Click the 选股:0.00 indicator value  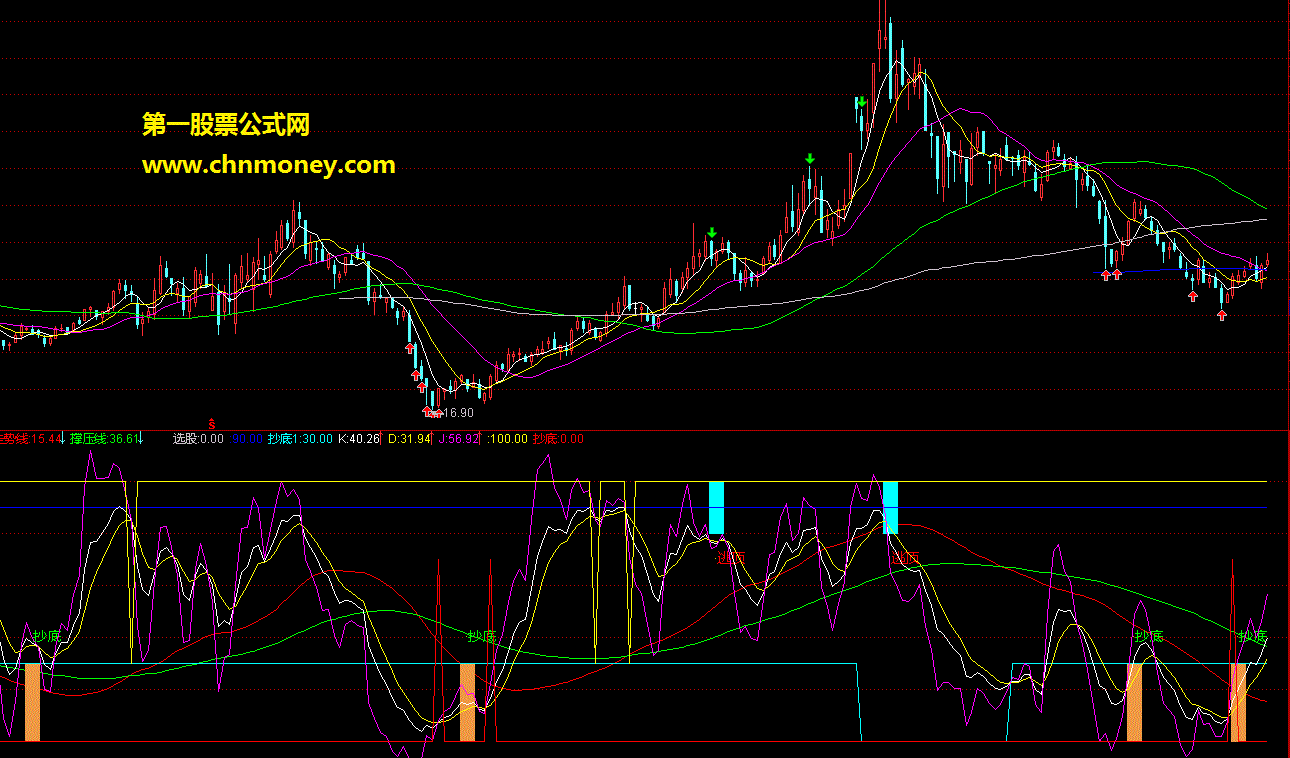[x=198, y=438]
